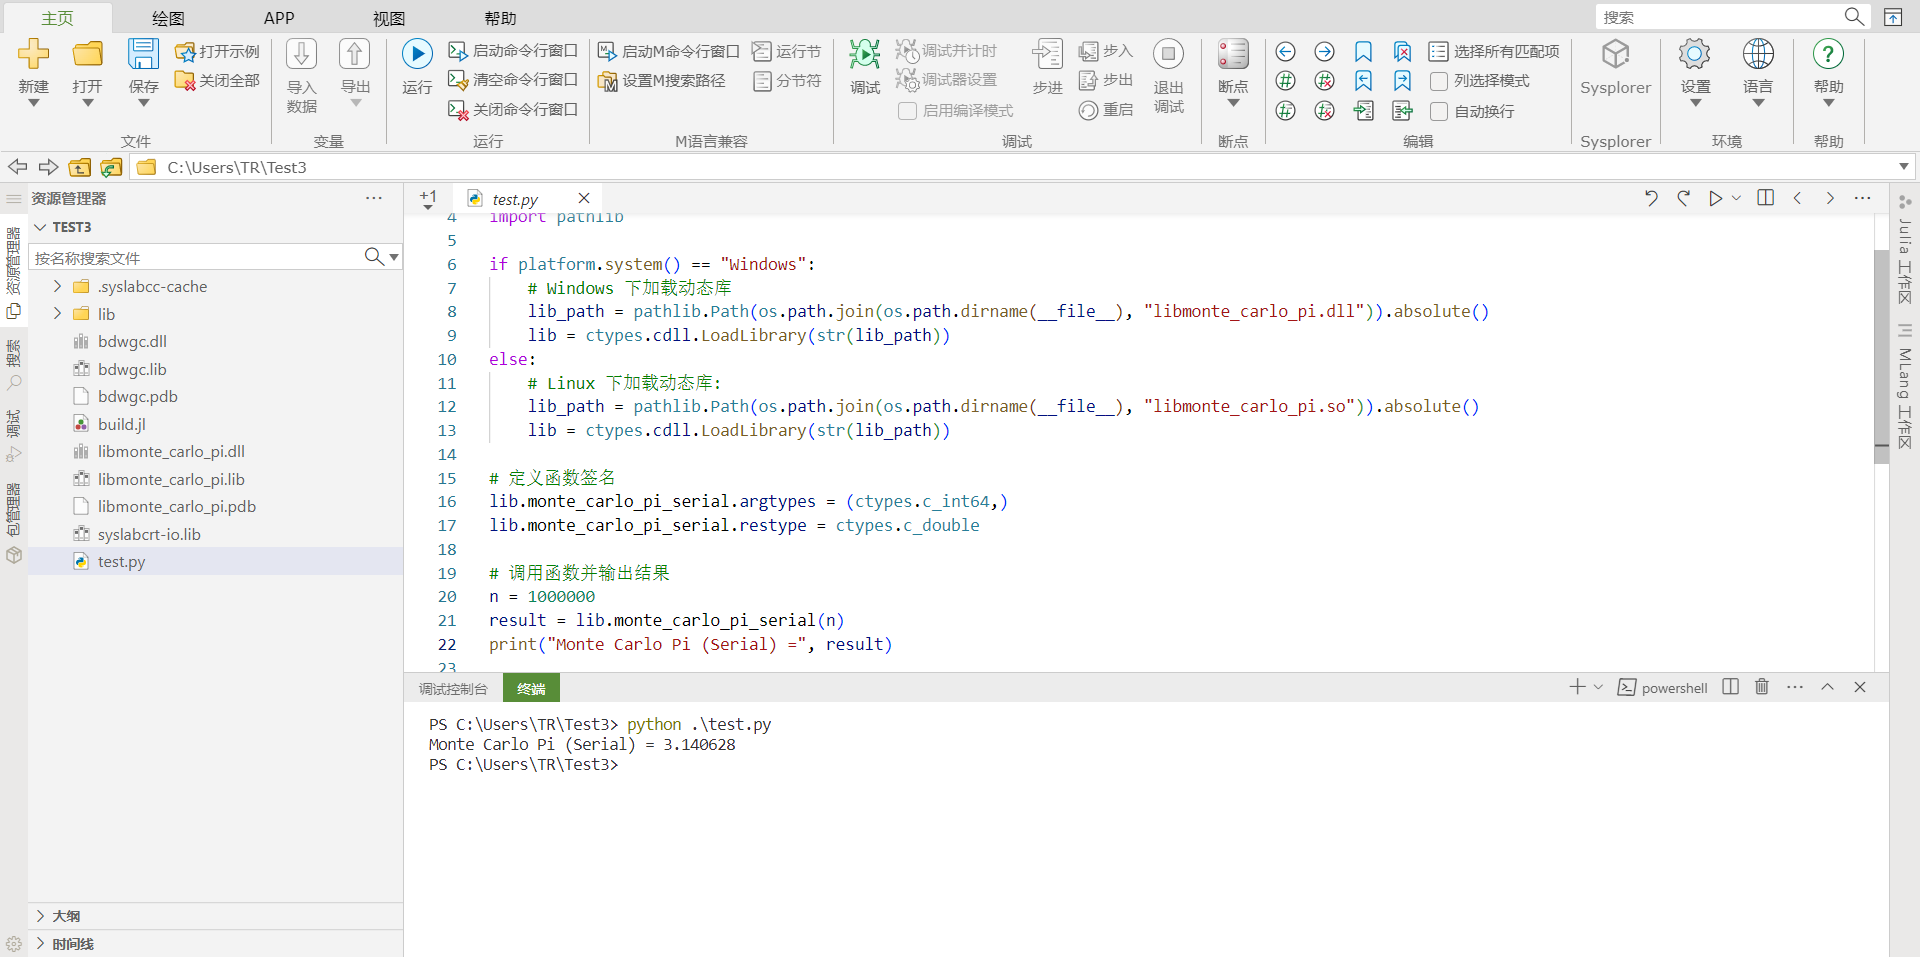Open the path bar dropdown arrow
Screen dimensions: 1920x957
(1903, 167)
